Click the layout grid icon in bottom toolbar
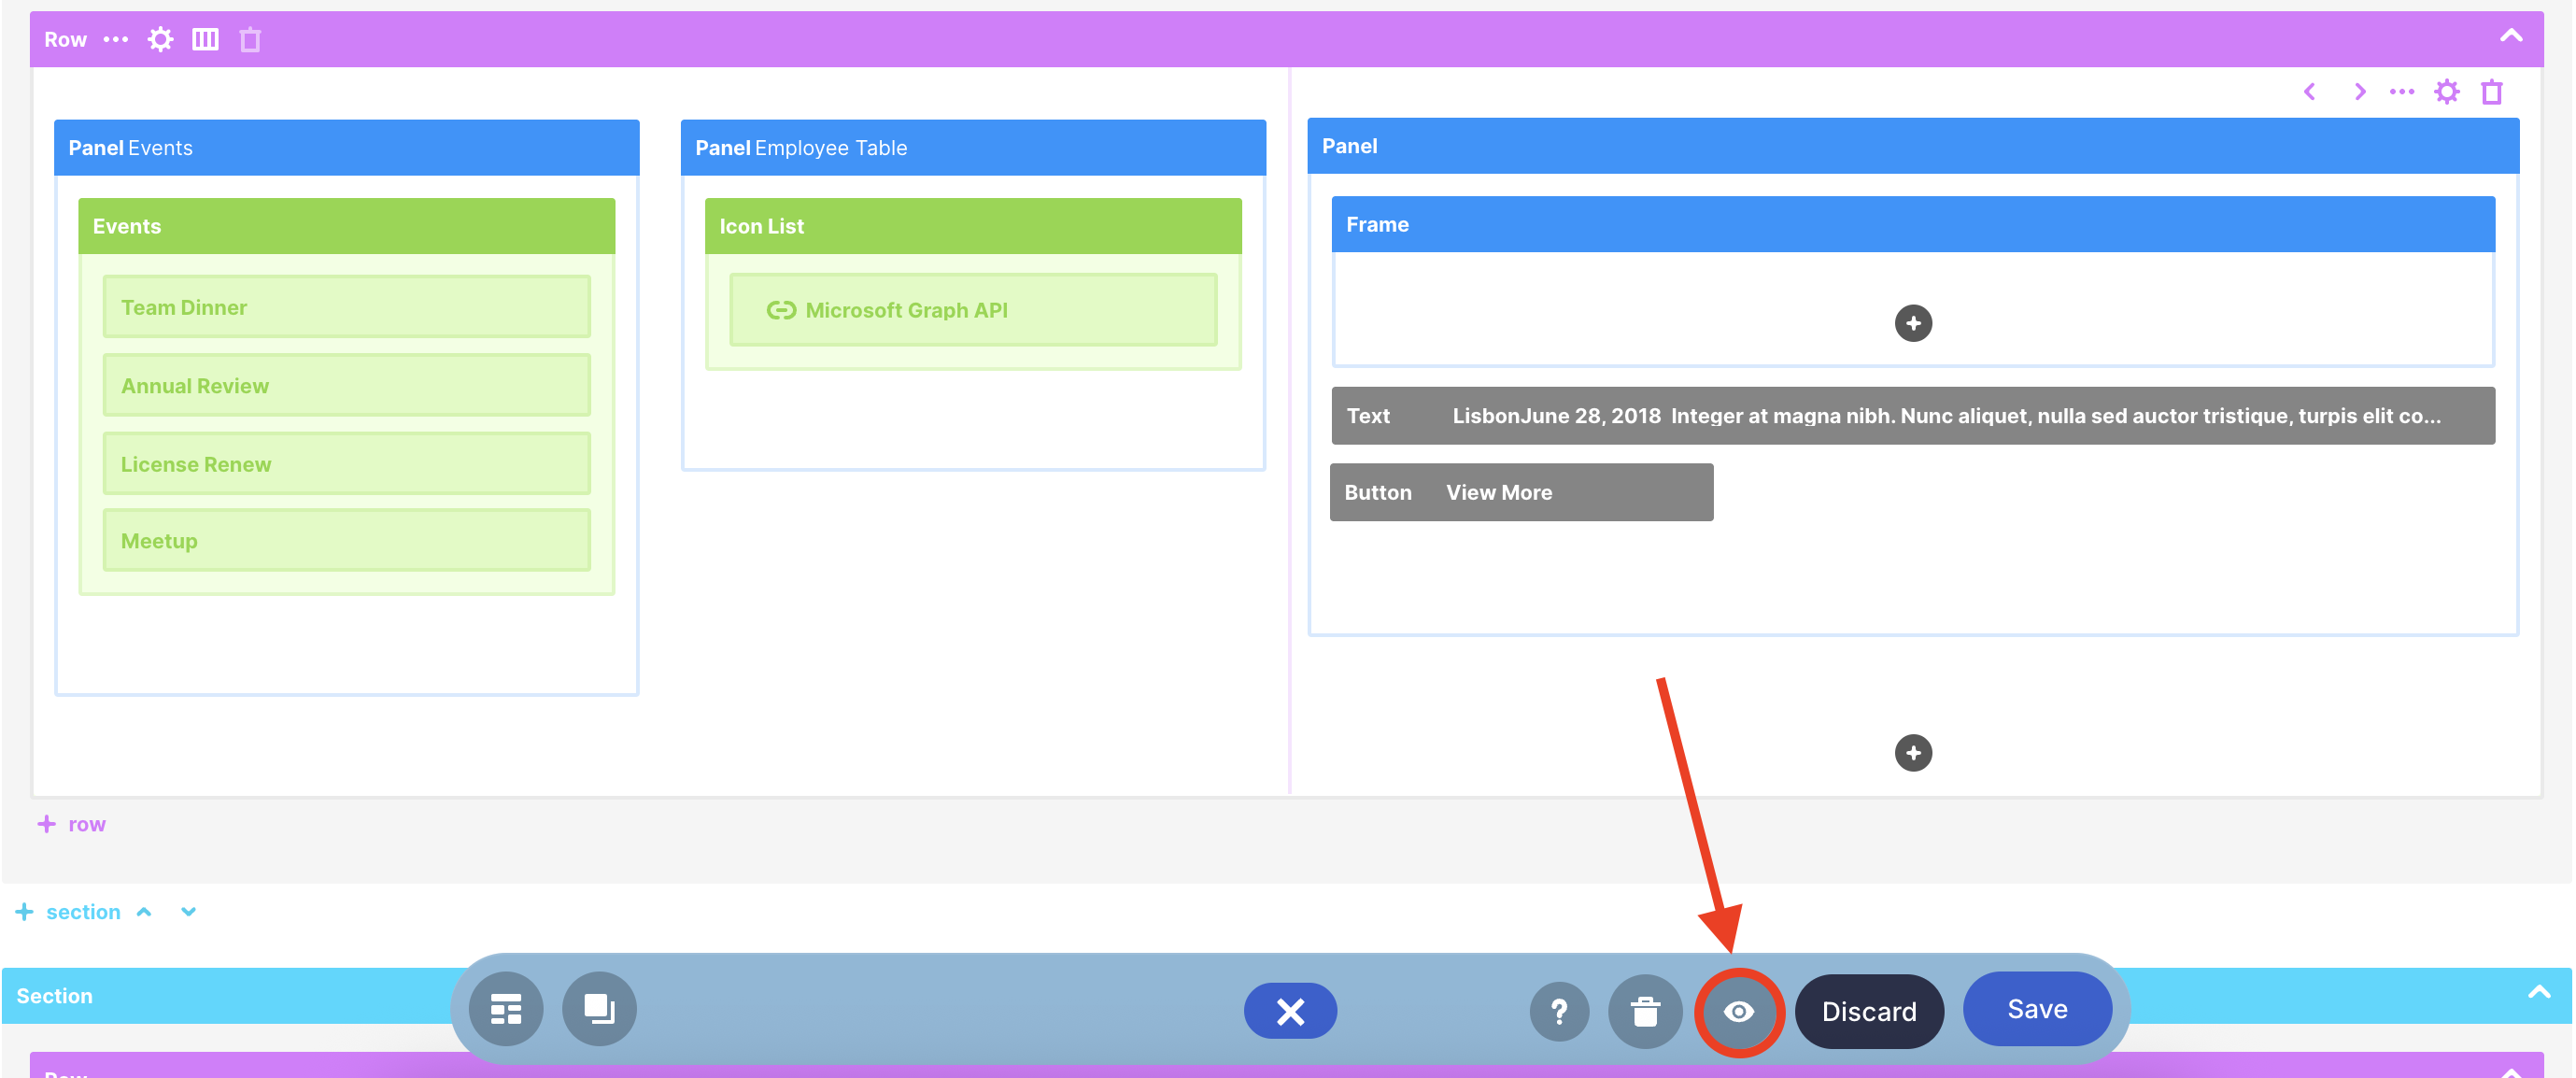Viewport: 2576px width, 1078px height. point(506,1009)
